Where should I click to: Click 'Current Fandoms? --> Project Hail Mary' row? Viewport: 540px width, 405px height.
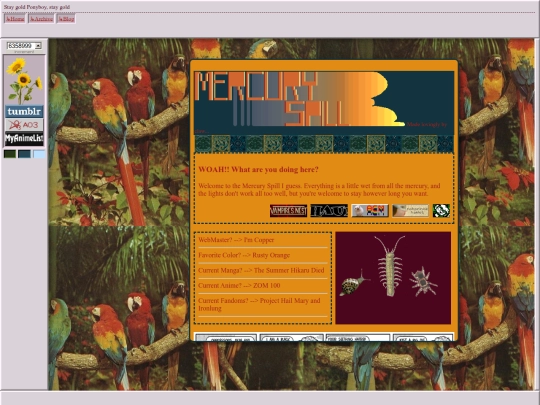[262, 304]
